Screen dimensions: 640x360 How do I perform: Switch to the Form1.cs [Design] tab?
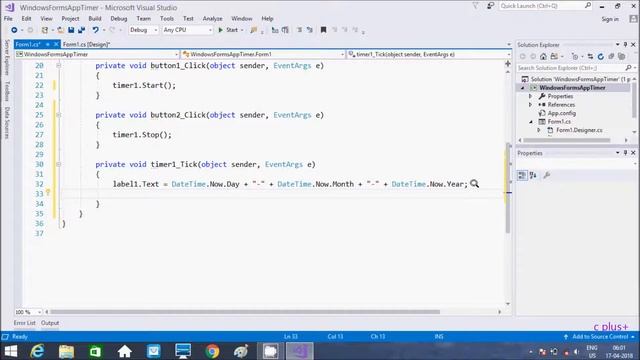pyautogui.click(x=87, y=44)
